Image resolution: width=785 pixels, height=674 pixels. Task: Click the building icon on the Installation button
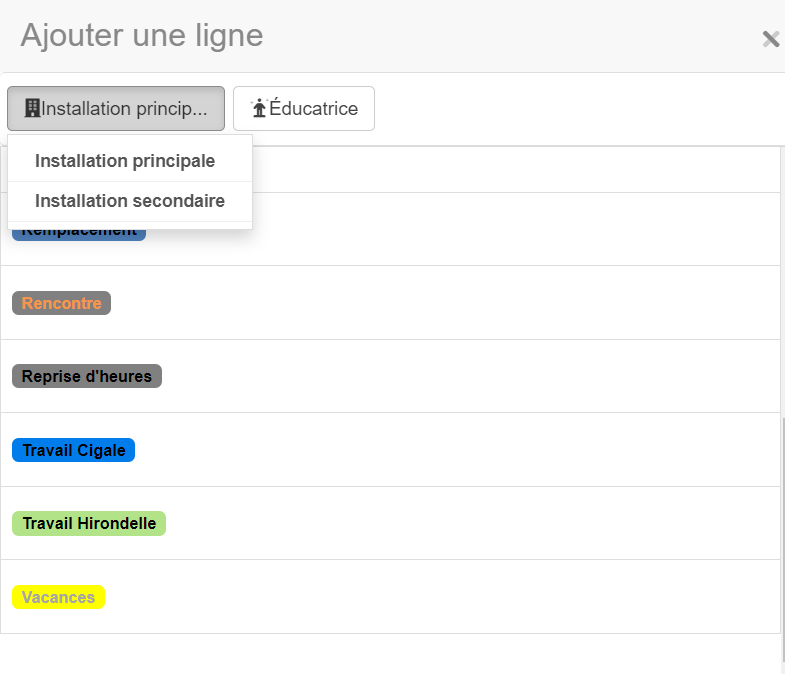[x=32, y=108]
